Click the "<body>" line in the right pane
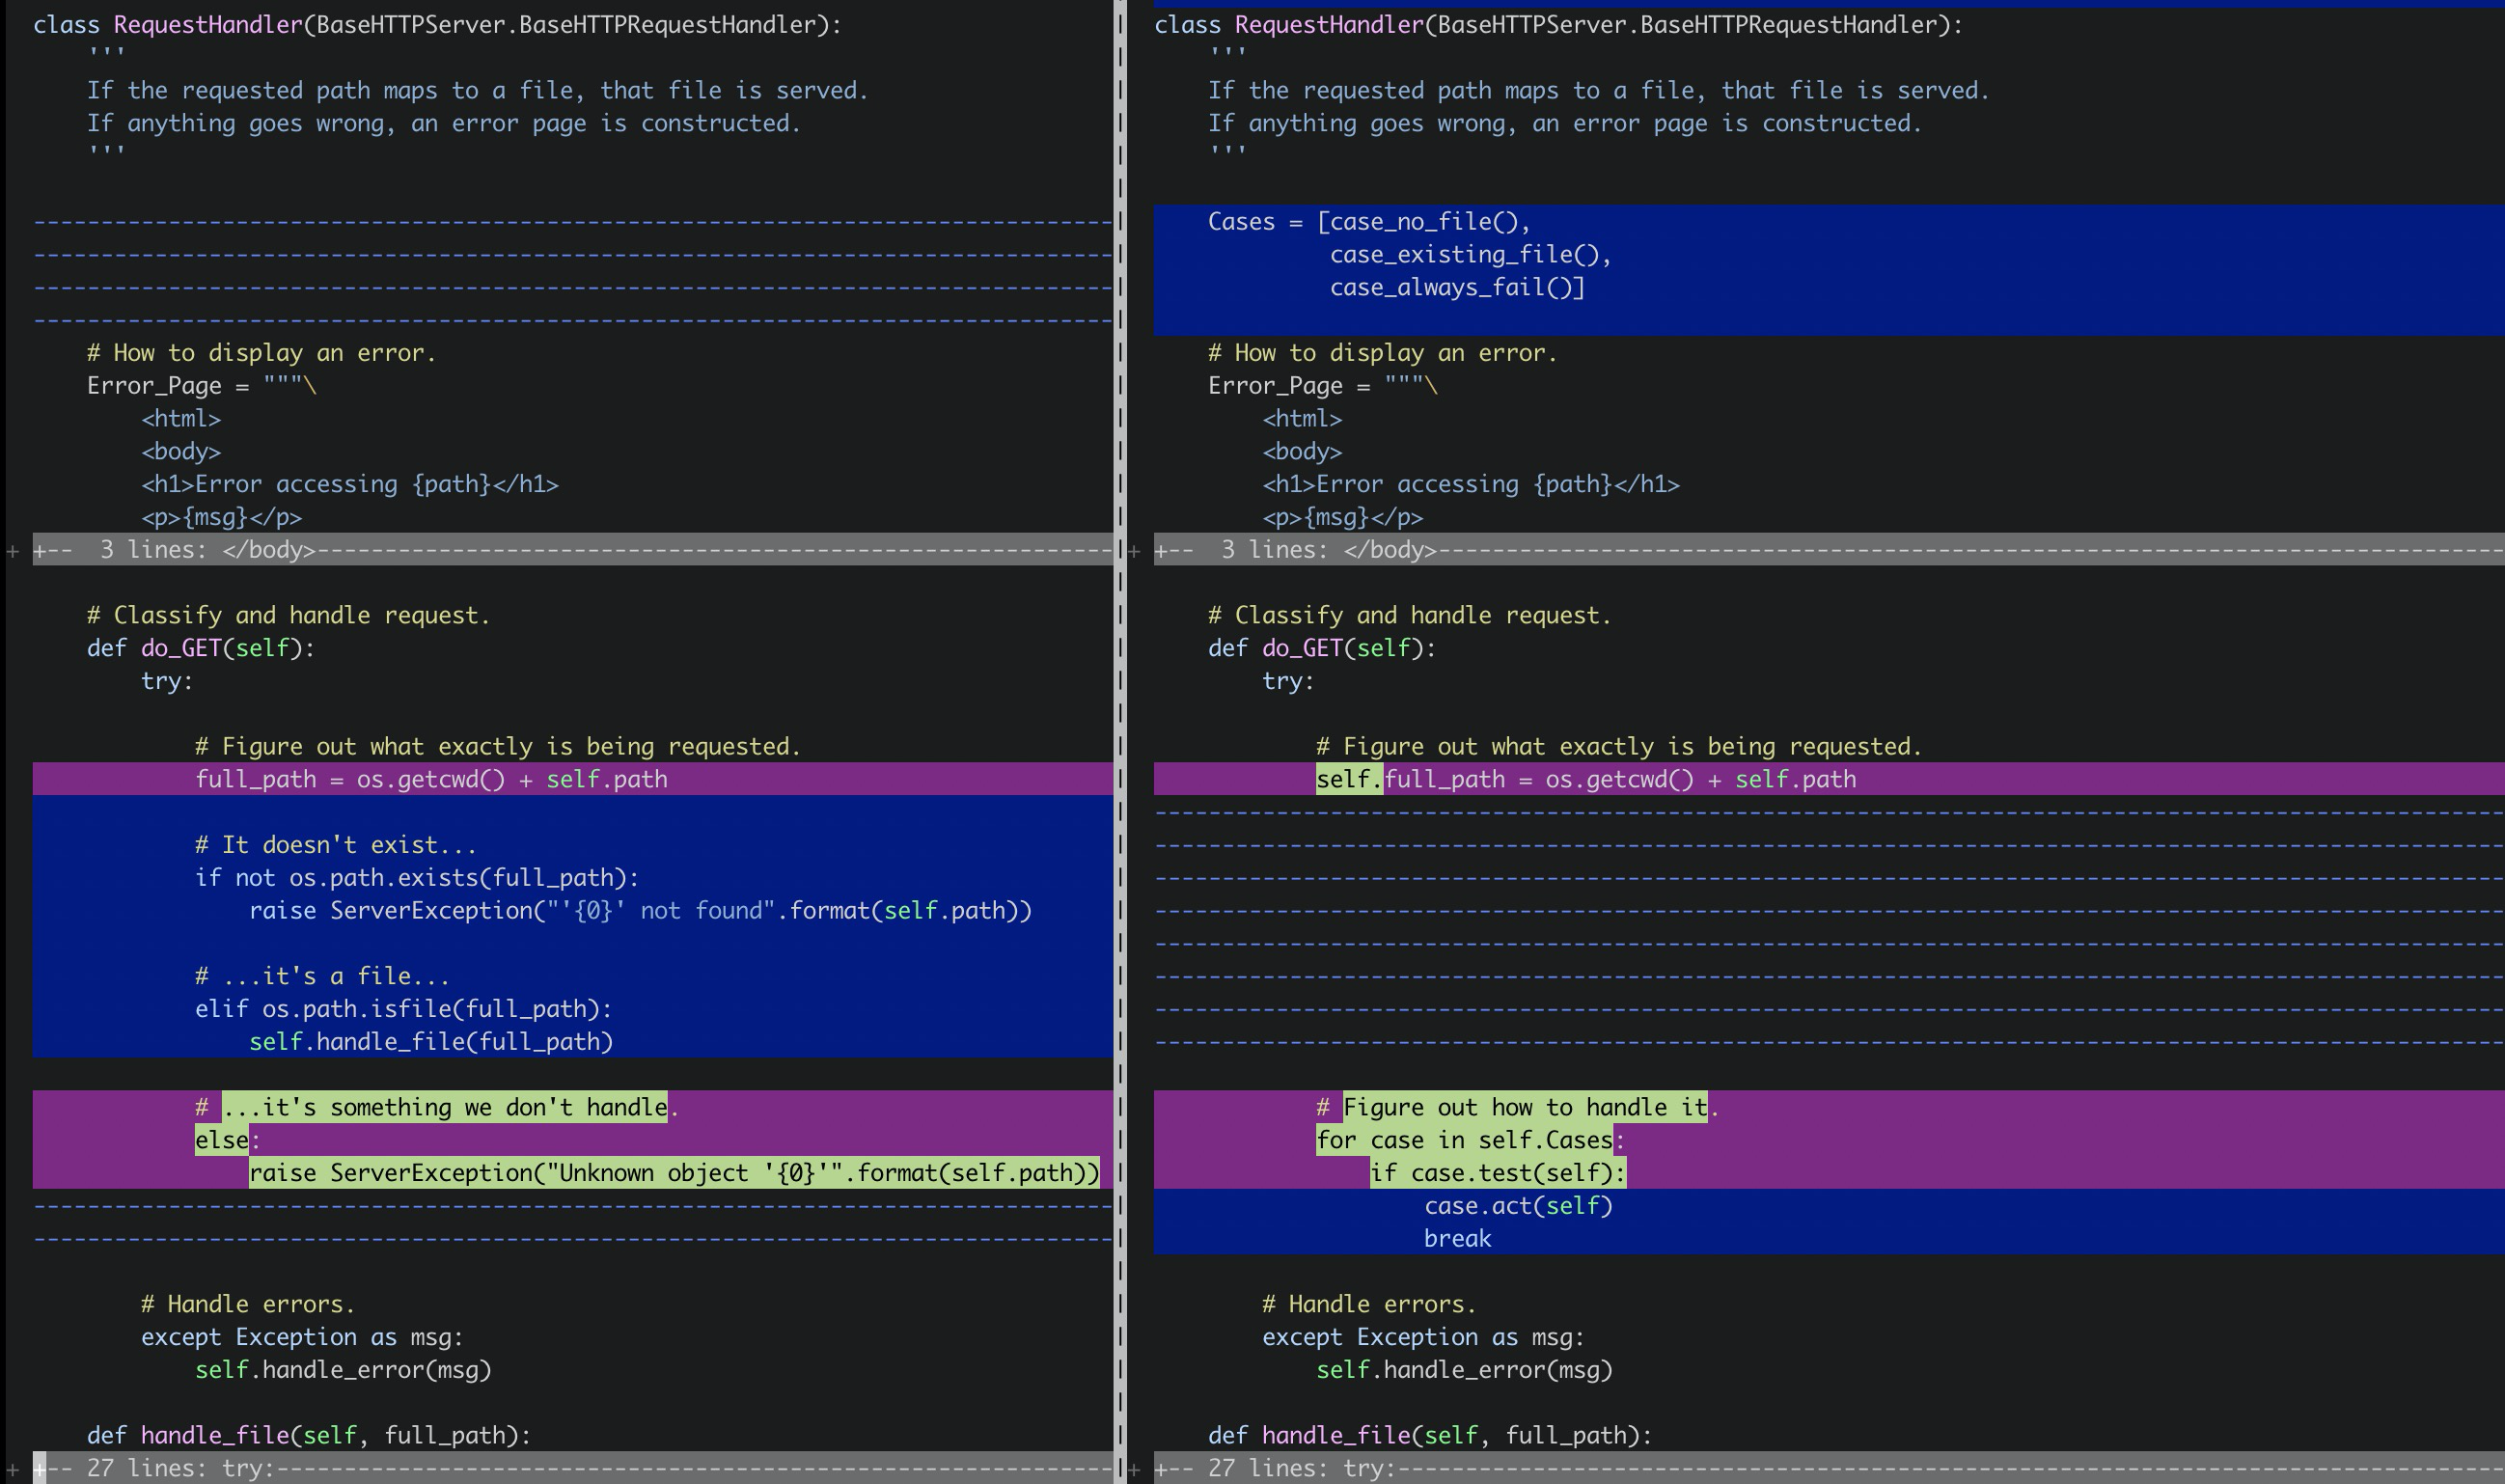This screenshot has height=1484, width=2505. click(1302, 451)
